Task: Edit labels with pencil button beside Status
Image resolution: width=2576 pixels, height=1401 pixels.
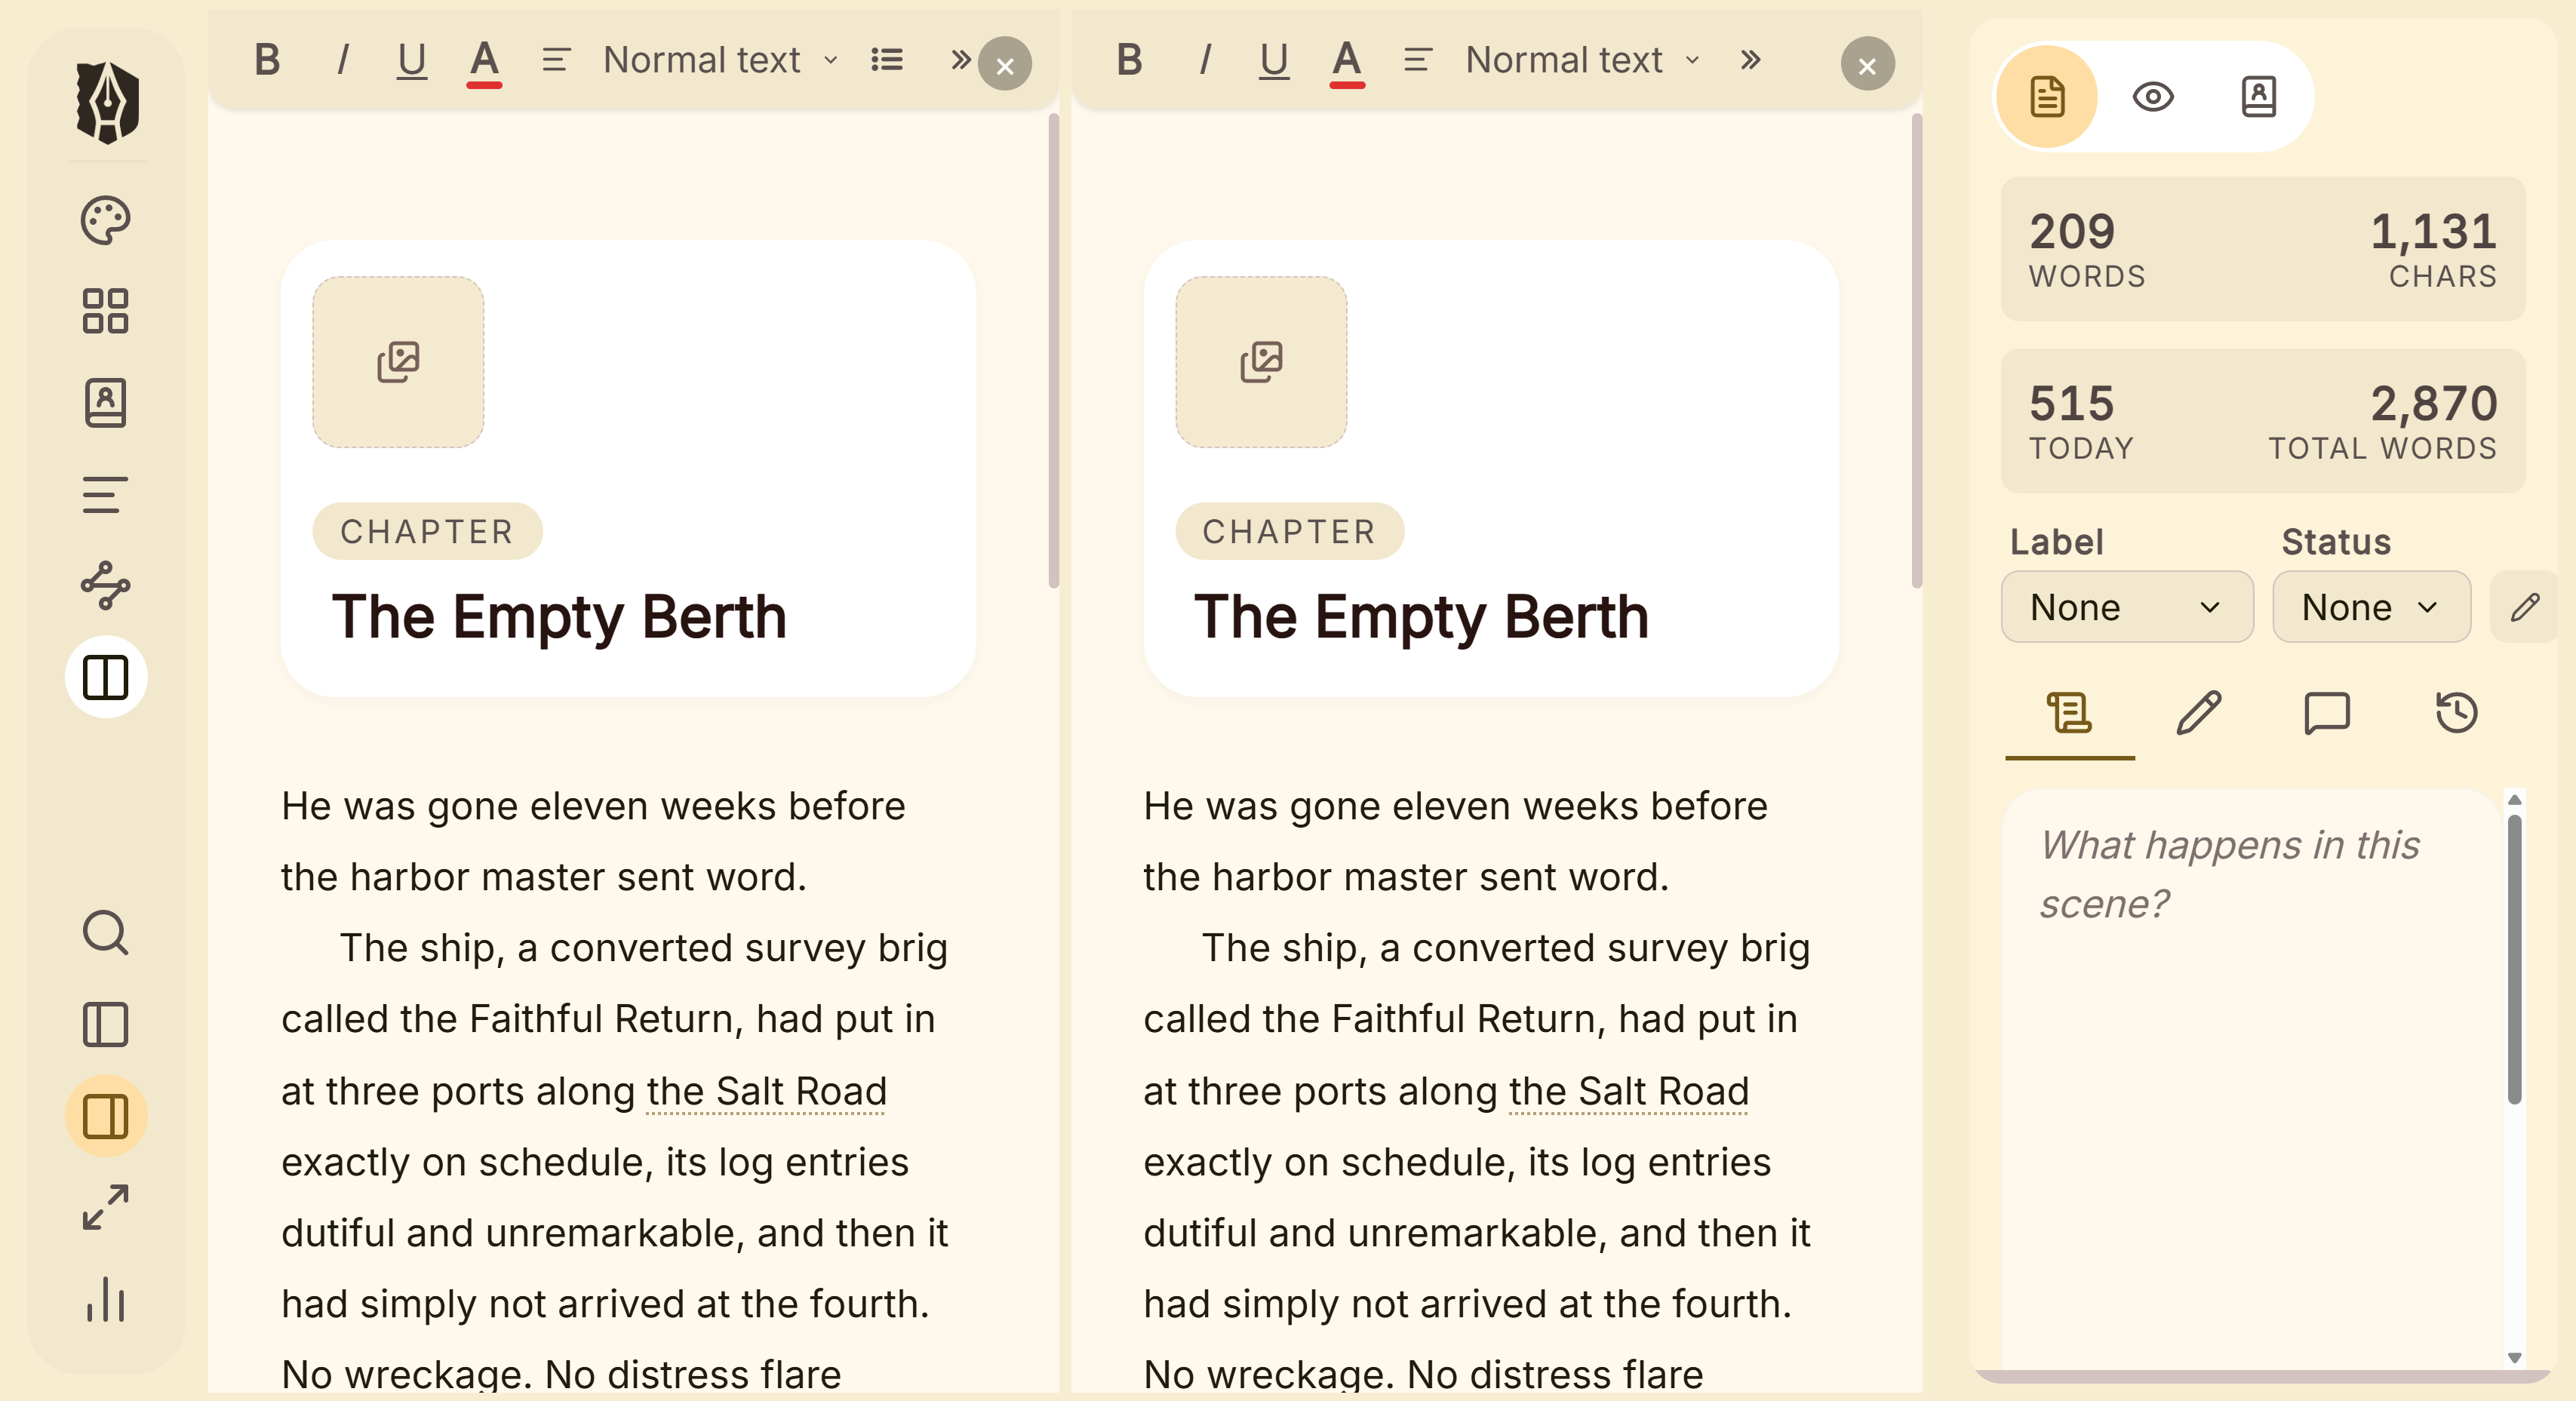Action: click(x=2523, y=606)
